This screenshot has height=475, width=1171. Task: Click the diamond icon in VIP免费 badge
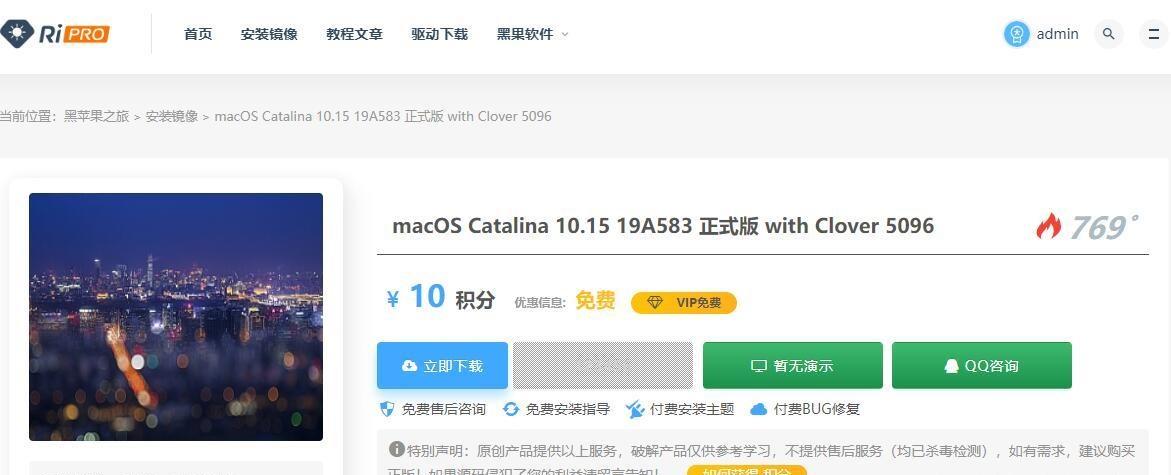[x=655, y=302]
